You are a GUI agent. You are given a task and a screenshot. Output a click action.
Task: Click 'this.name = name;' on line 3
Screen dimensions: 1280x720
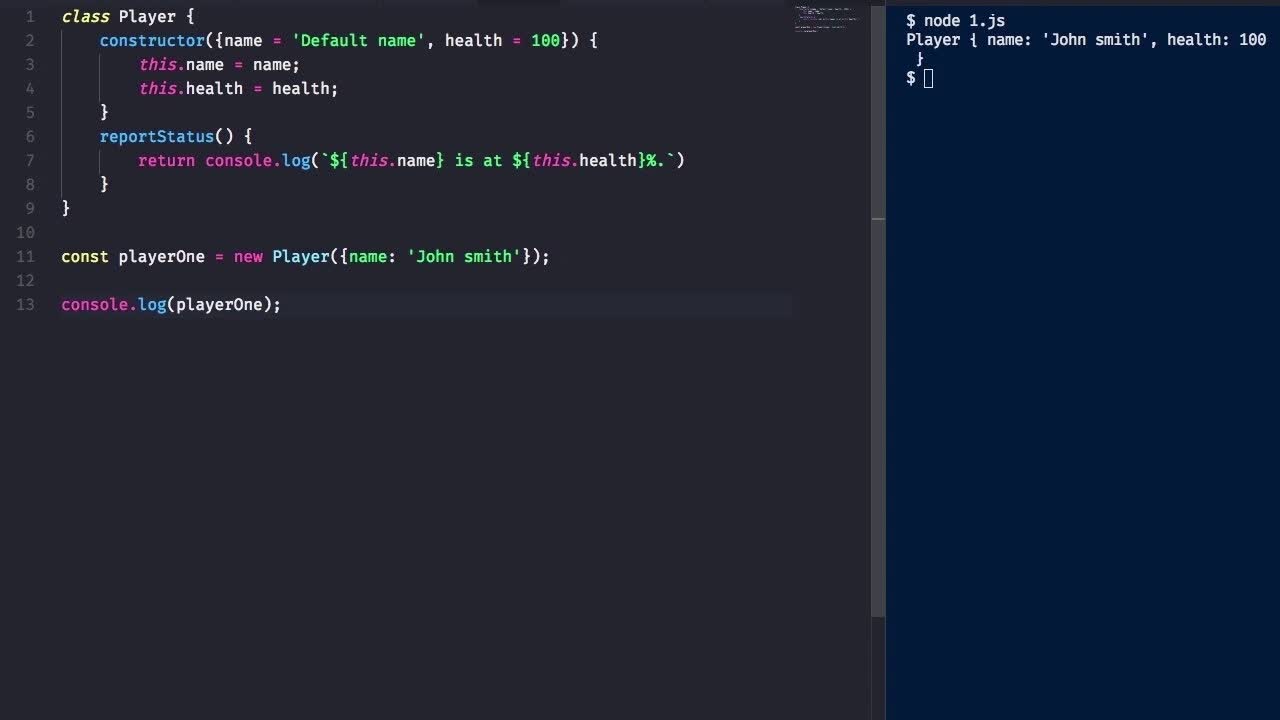point(219,65)
